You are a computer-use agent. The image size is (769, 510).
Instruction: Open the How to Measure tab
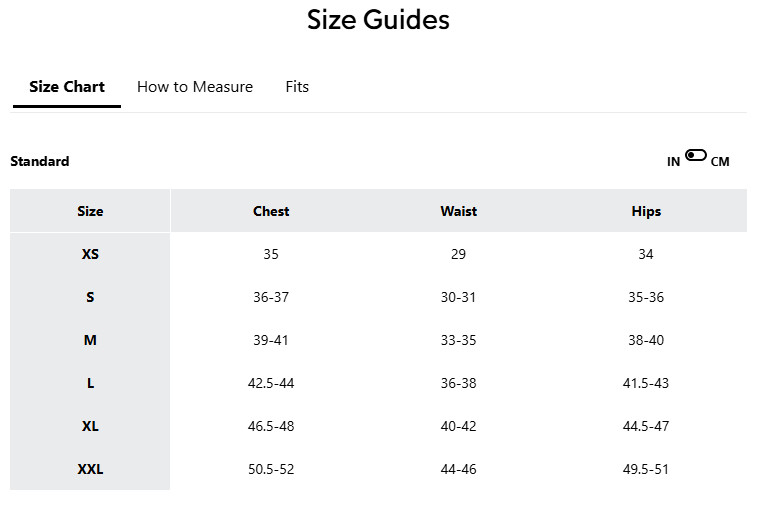coord(195,87)
